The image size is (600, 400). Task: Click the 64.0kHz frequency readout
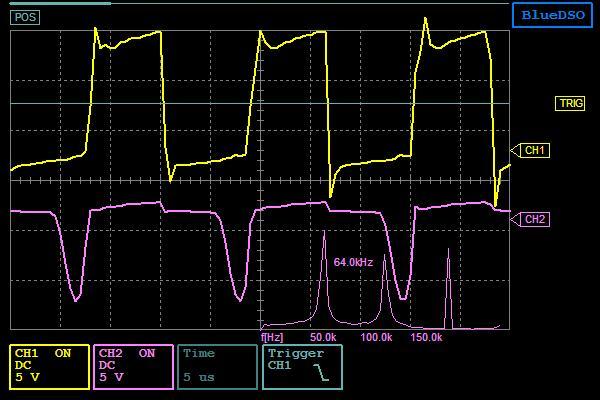coord(353,262)
